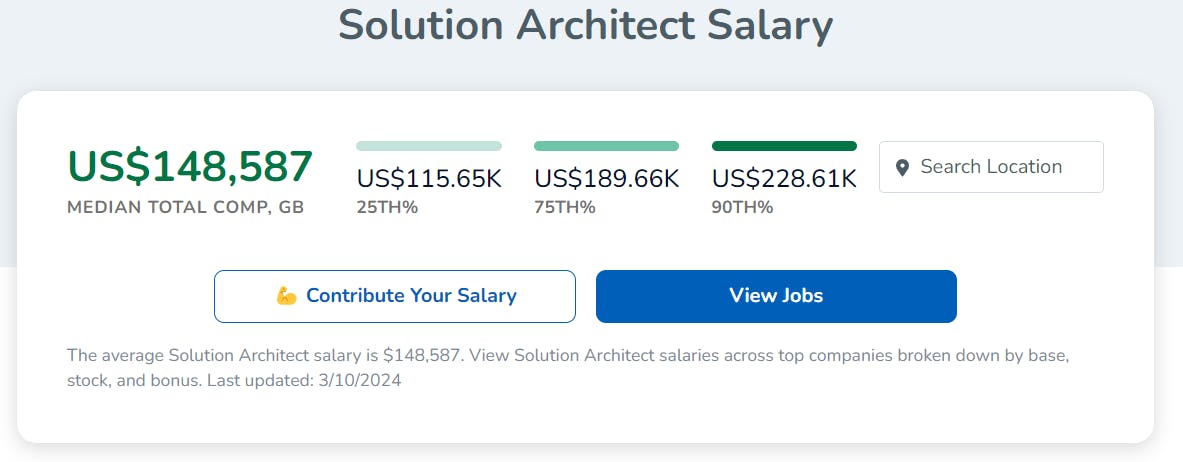Open the Contribute Your Salary form
The height and width of the screenshot is (462, 1183).
pyautogui.click(x=395, y=296)
